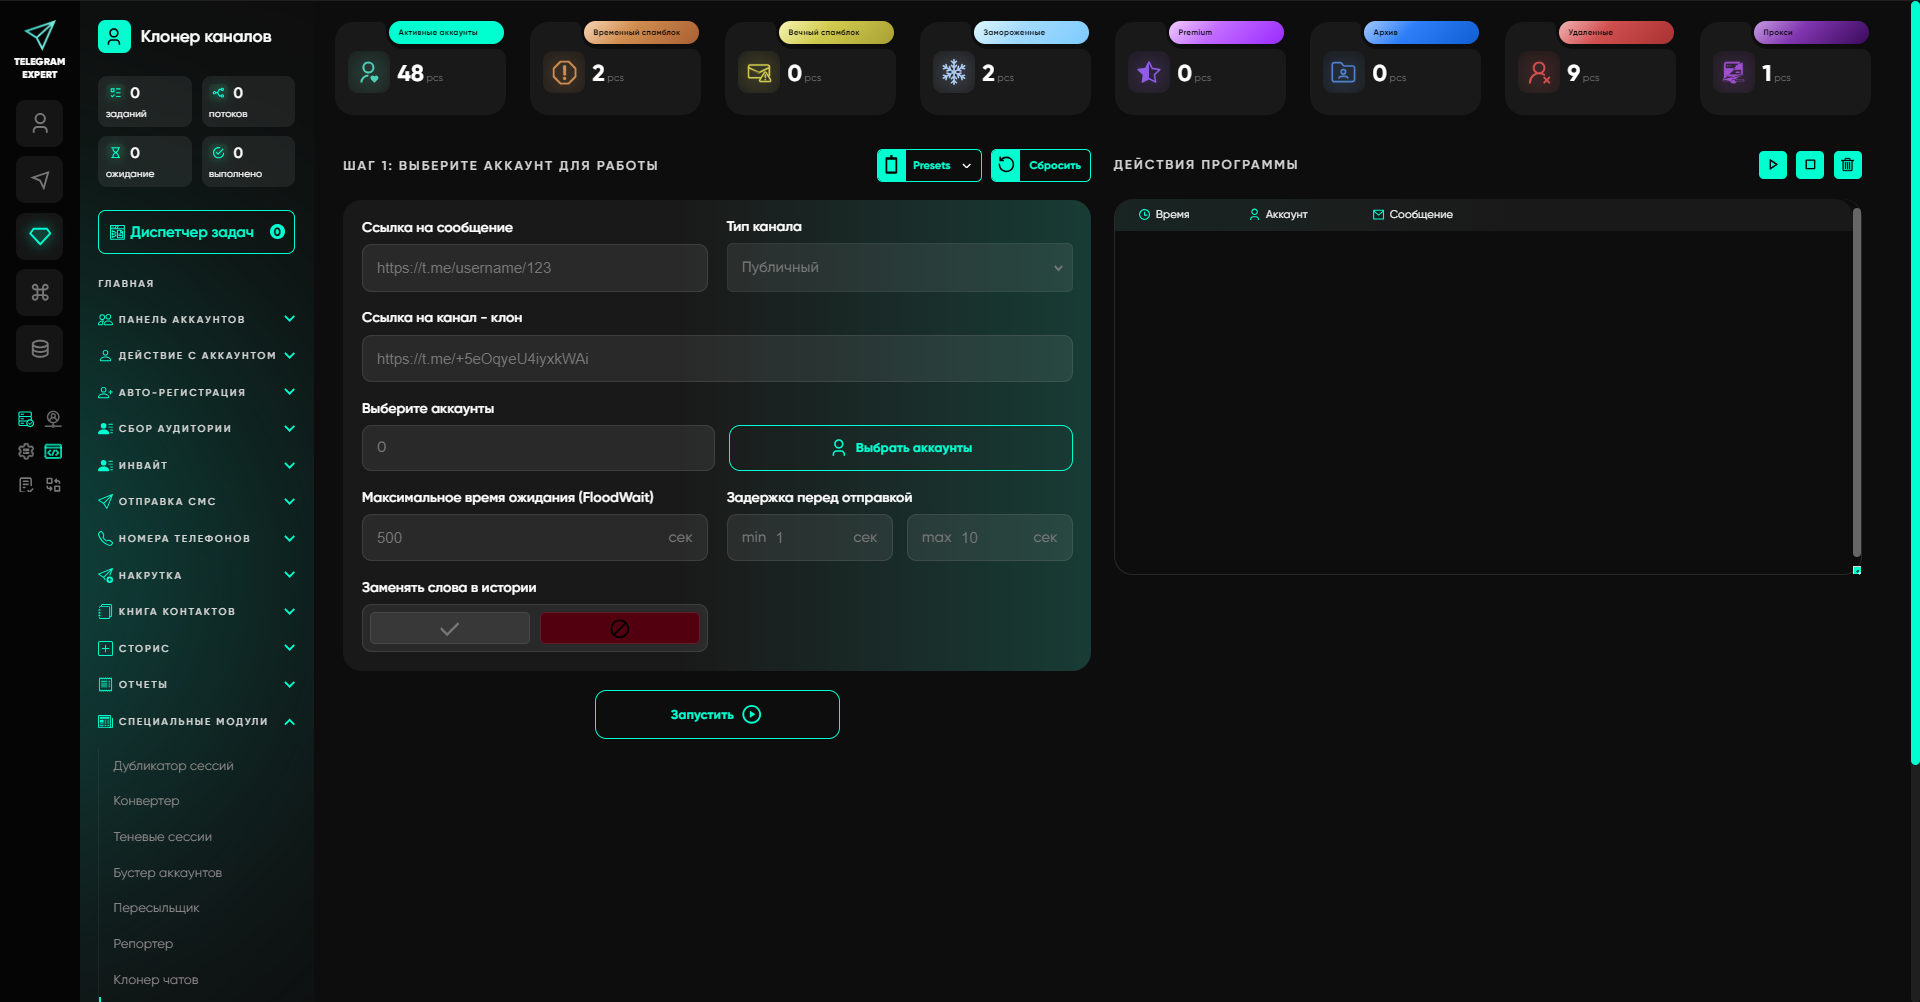The image size is (1920, 1002).
Task: Enable word replacement with checkmark toggle
Action: click(x=450, y=628)
